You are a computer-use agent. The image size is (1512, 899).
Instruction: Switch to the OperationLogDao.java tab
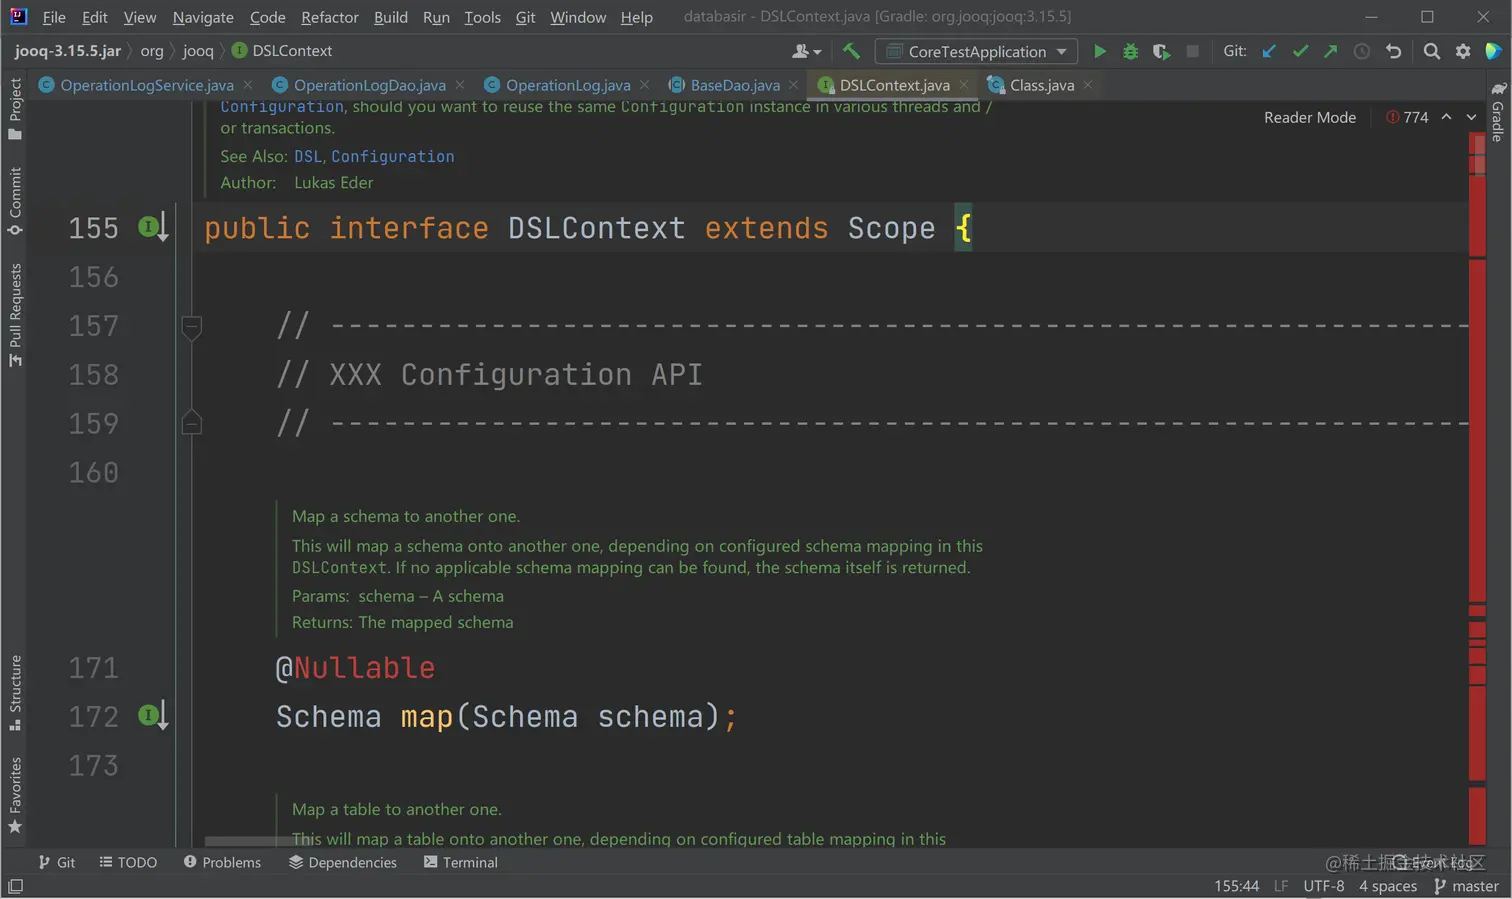(x=369, y=85)
